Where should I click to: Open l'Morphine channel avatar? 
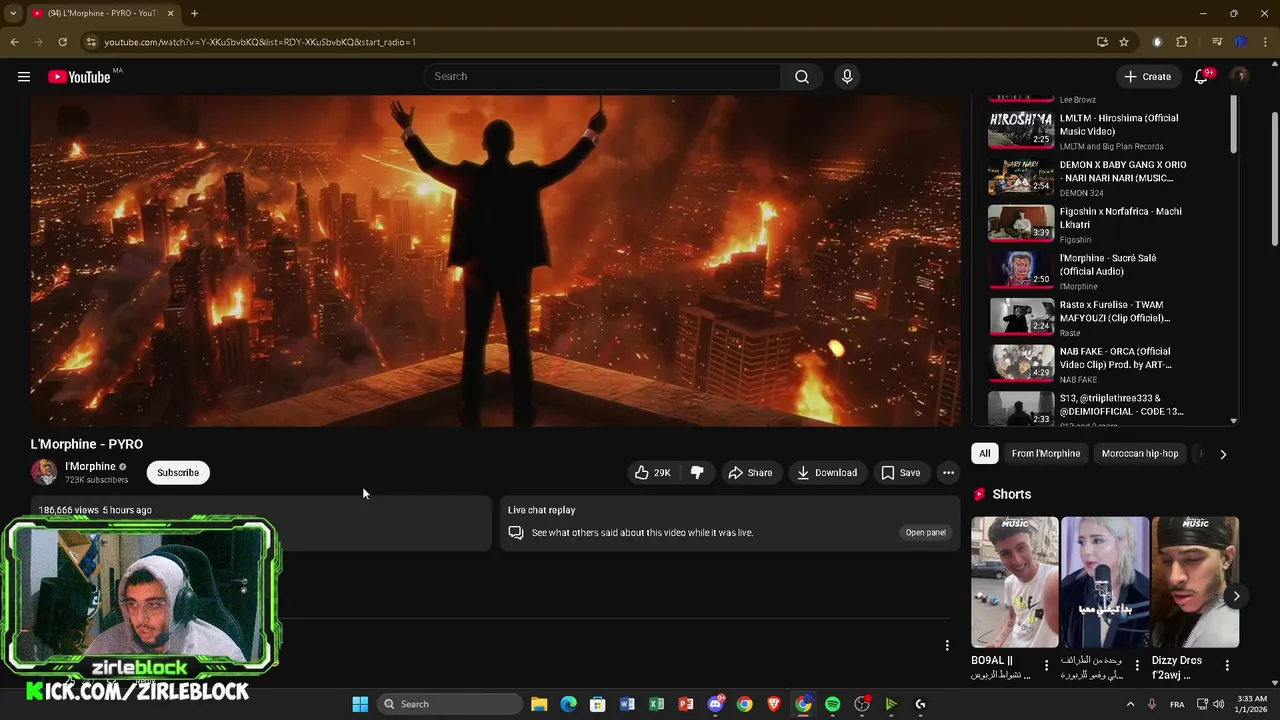(44, 472)
